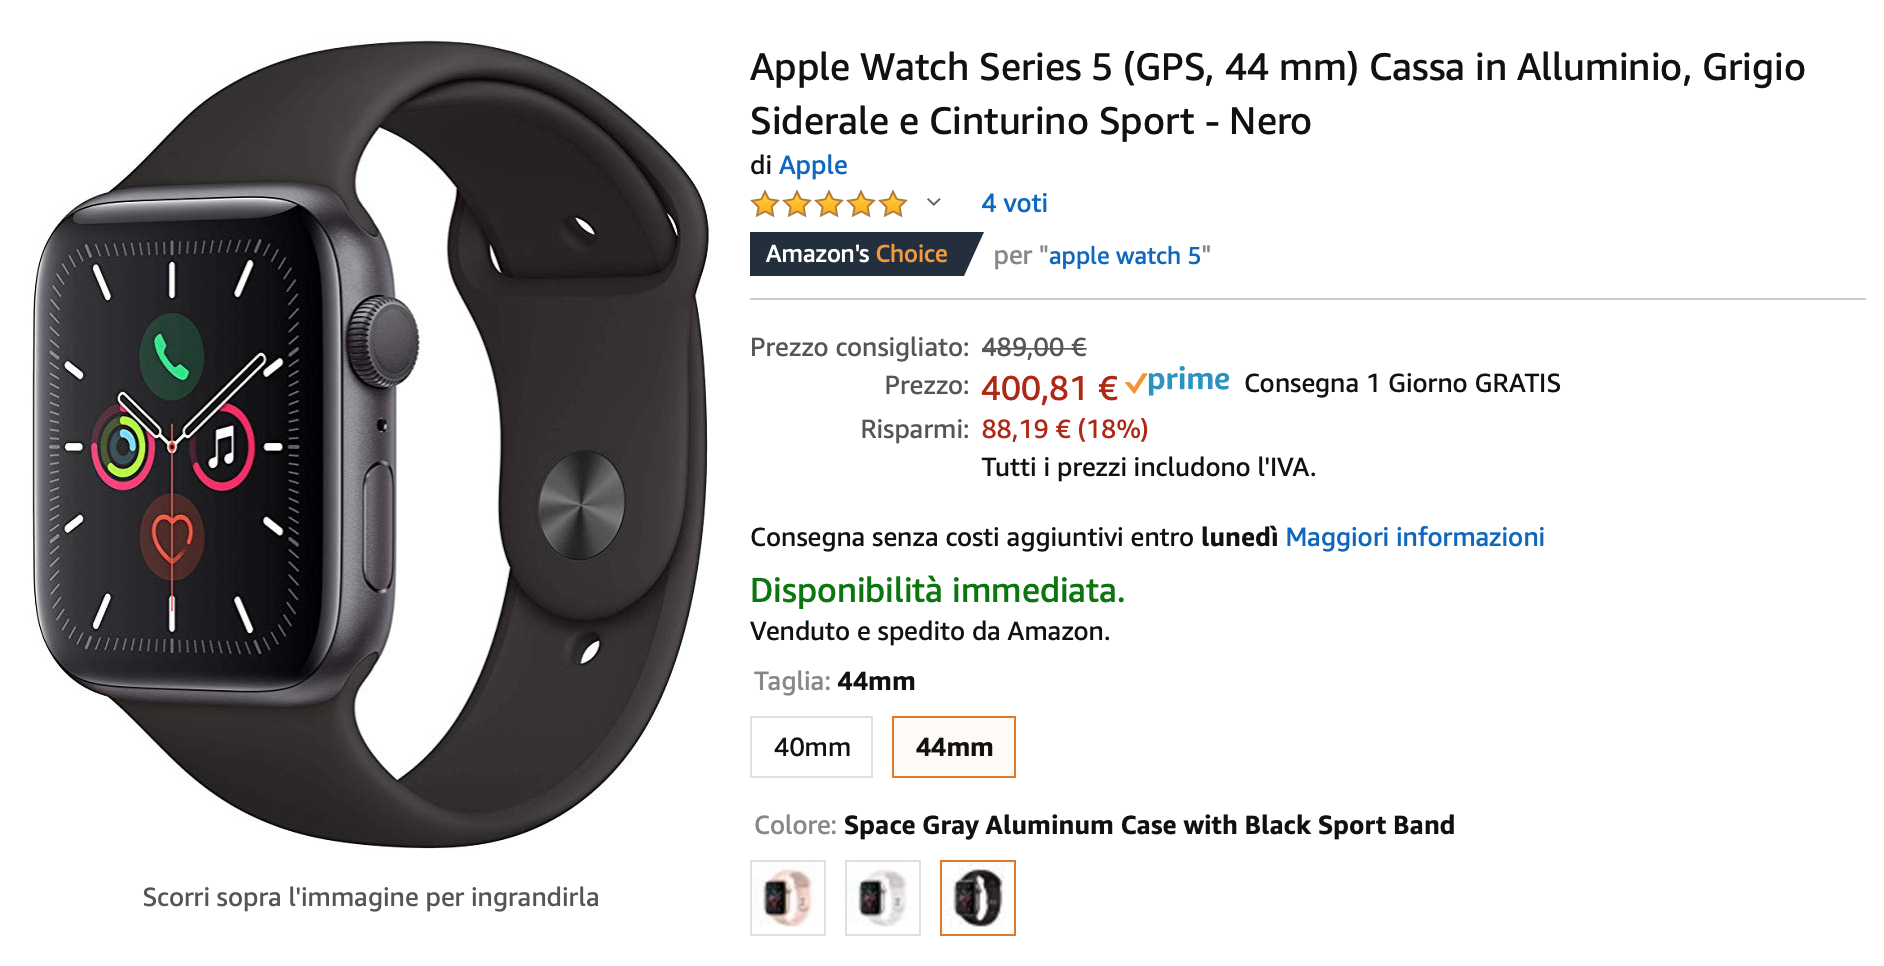Viewport: 1884px width, 966px height.
Task: Click the checkmark on the Prime badge
Action: pyautogui.click(x=1135, y=381)
